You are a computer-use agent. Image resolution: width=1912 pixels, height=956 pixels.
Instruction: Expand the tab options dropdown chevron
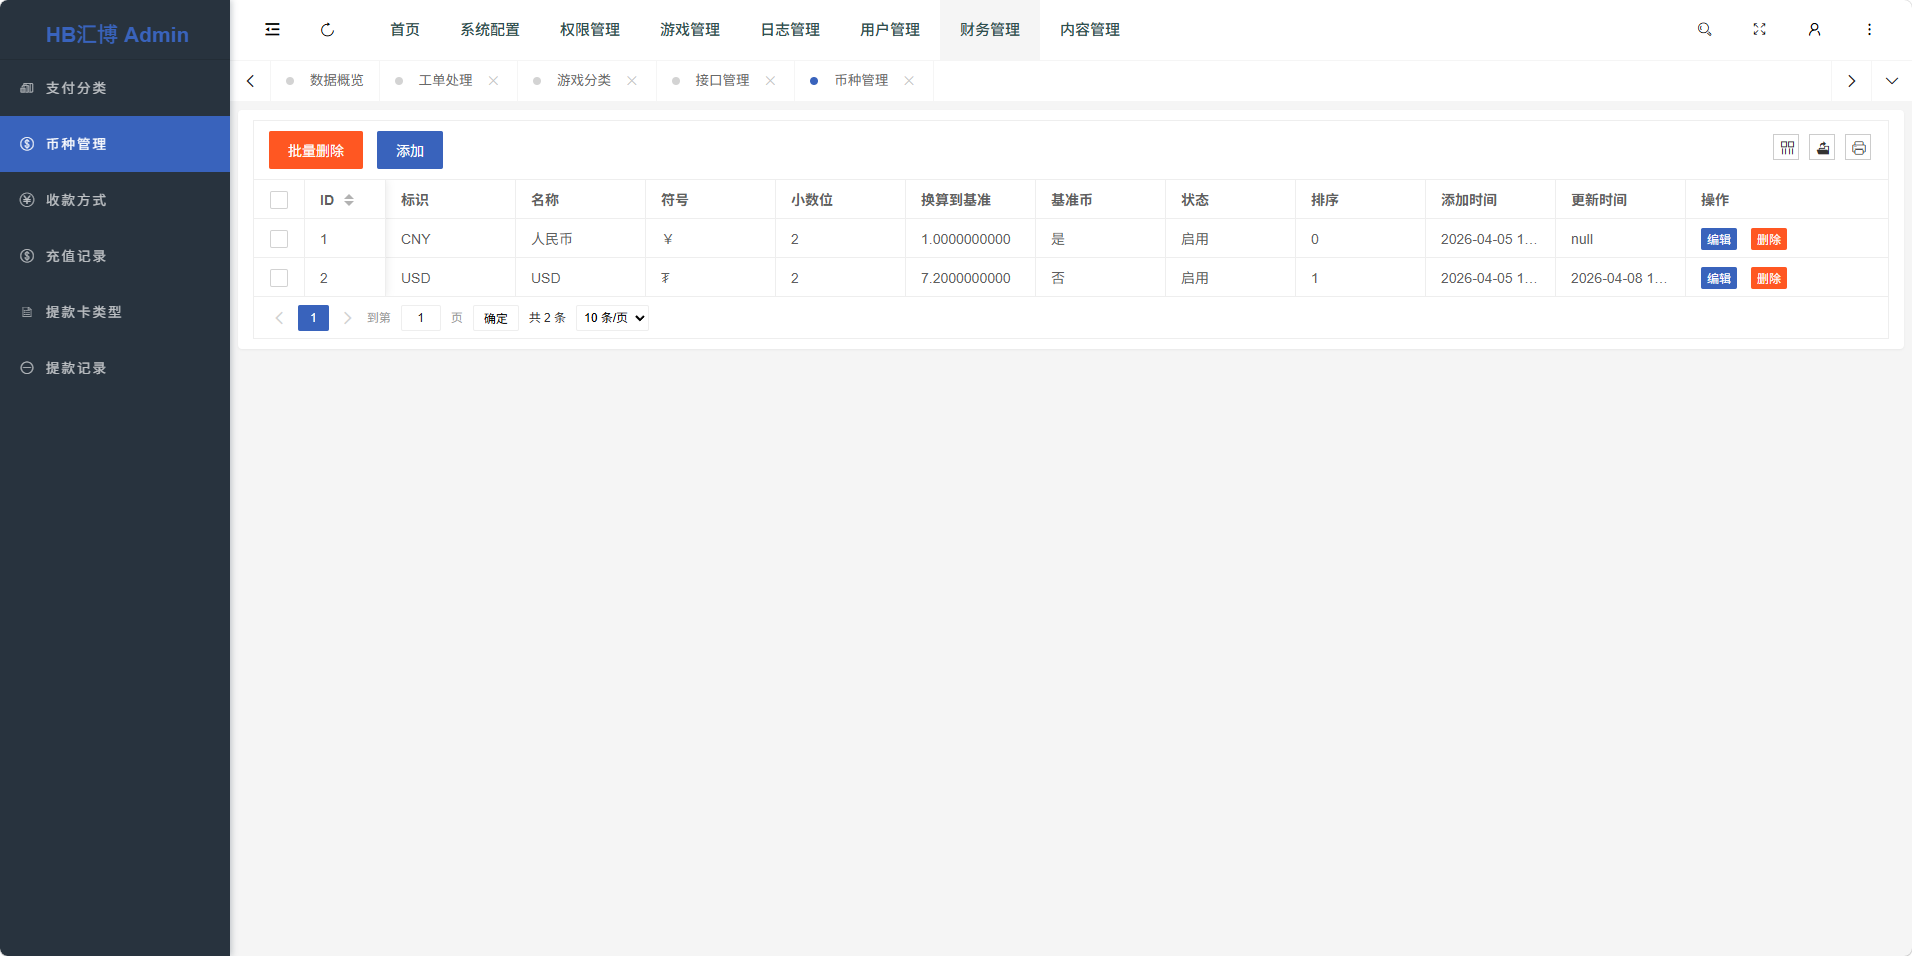pos(1892,81)
